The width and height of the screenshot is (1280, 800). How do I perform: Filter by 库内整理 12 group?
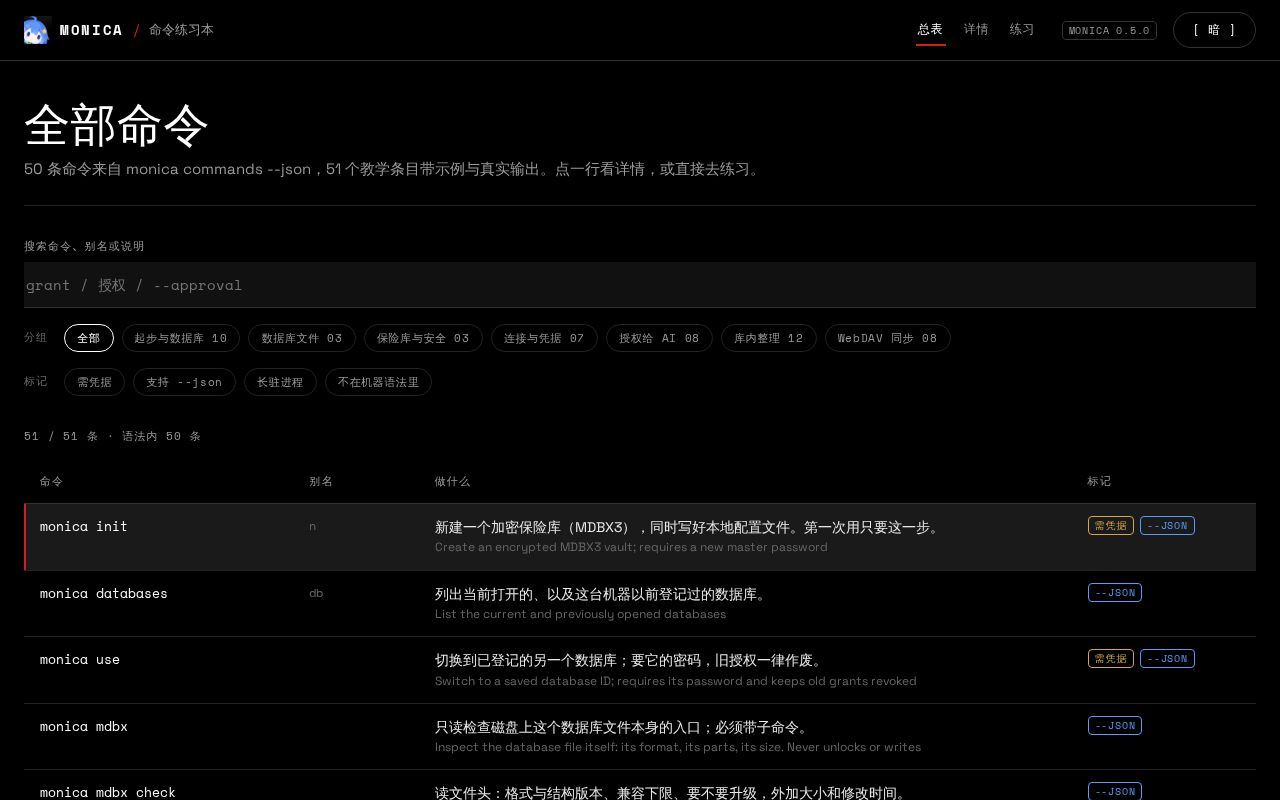tap(769, 338)
